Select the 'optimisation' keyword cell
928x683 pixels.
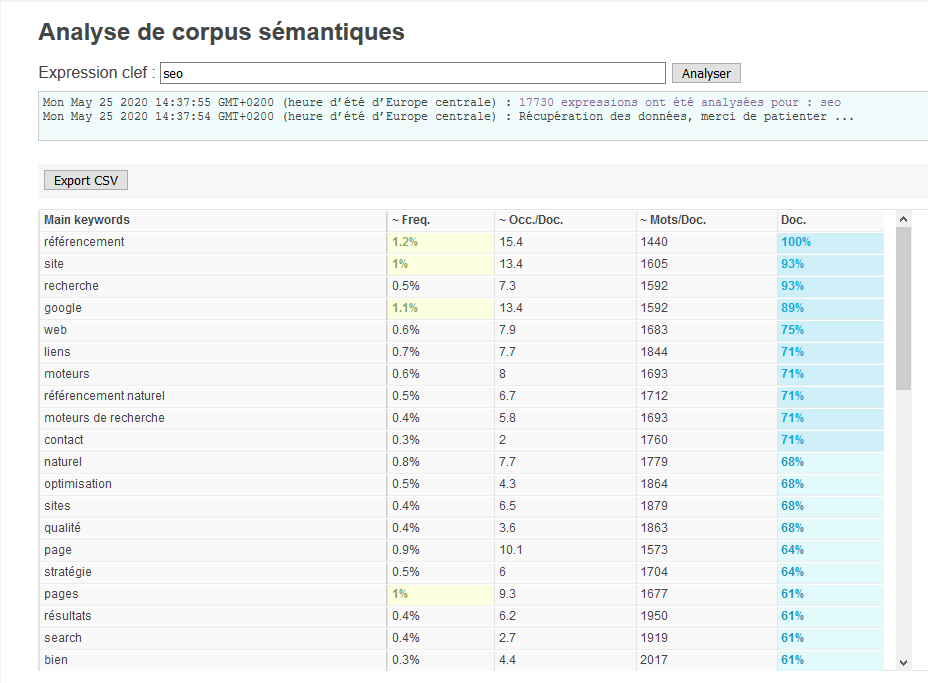coord(212,484)
